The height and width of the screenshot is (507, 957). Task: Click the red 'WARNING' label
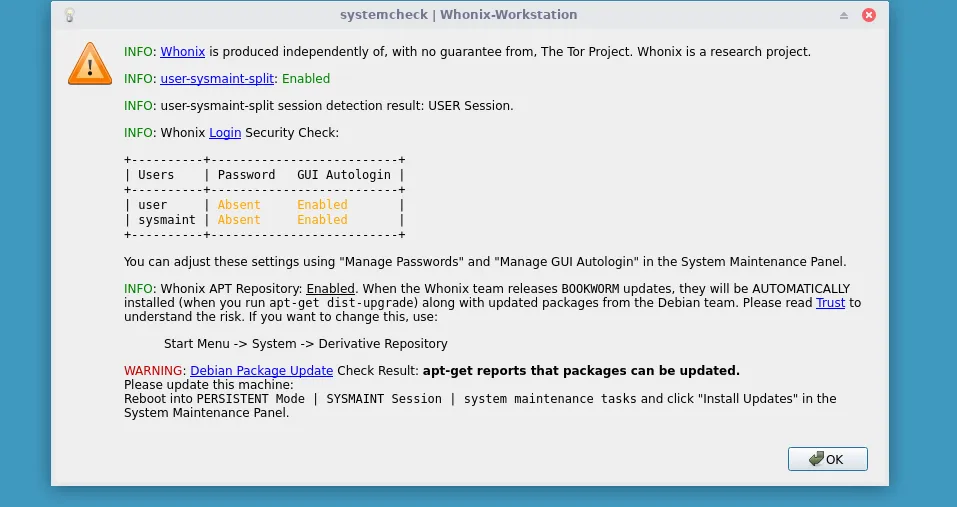153,370
